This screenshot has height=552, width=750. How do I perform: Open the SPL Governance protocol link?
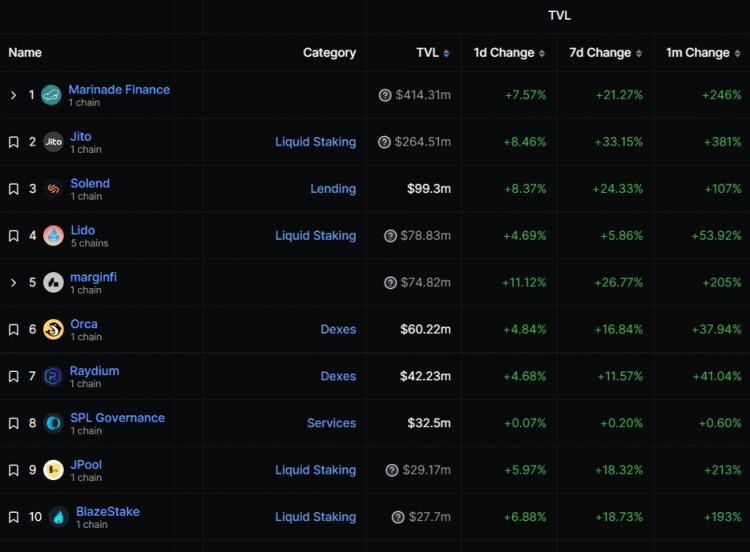[x=117, y=418]
